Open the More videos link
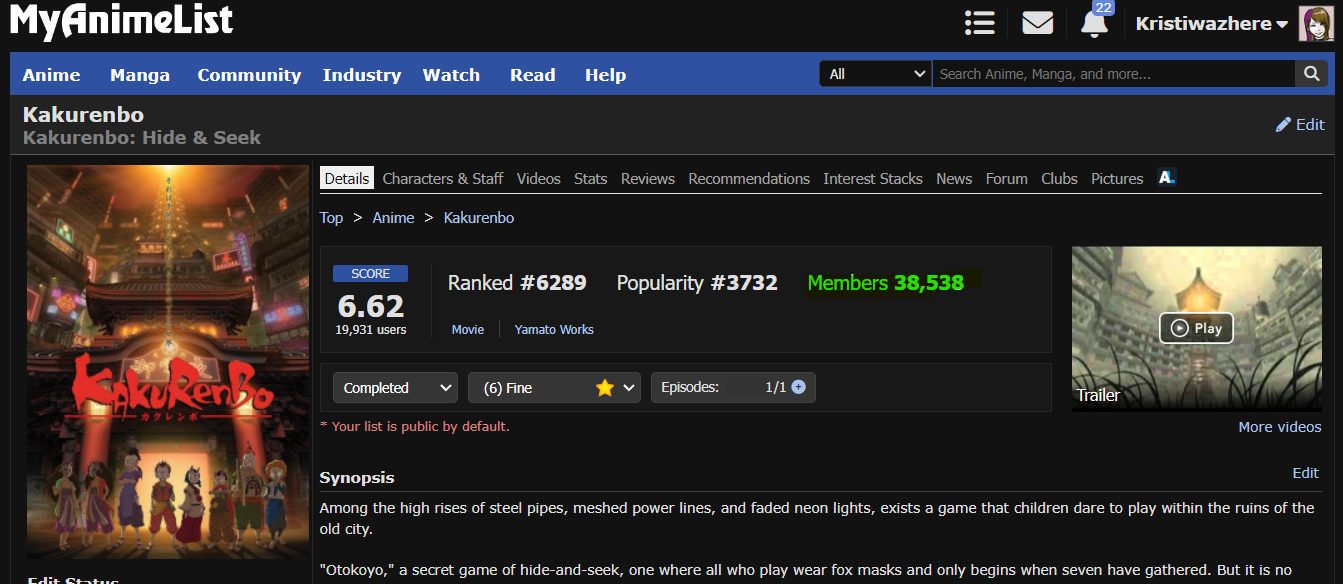The width and height of the screenshot is (1343, 584). tap(1280, 427)
